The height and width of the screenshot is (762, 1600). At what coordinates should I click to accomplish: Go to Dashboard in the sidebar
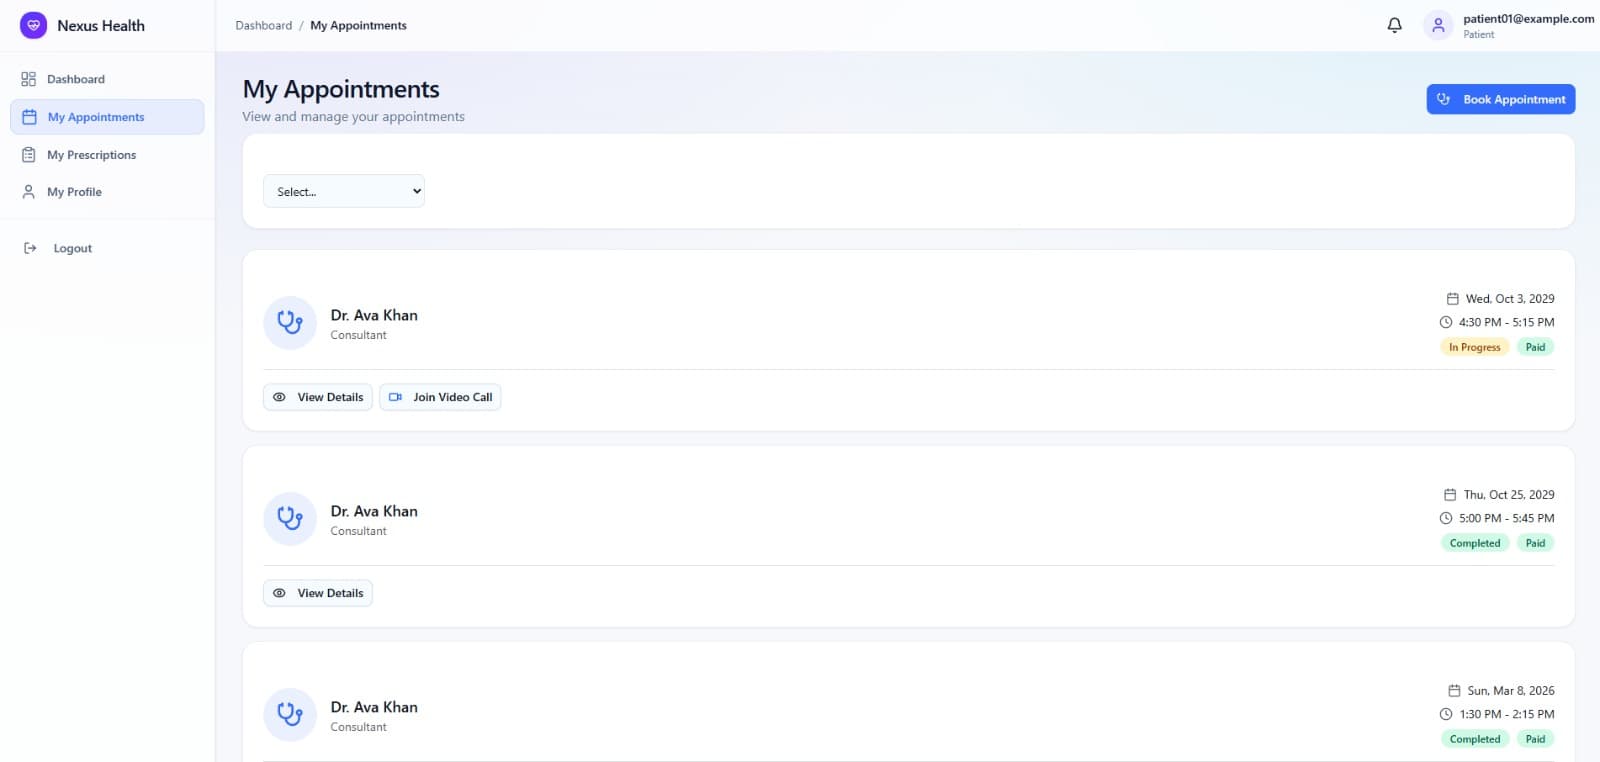76,79
